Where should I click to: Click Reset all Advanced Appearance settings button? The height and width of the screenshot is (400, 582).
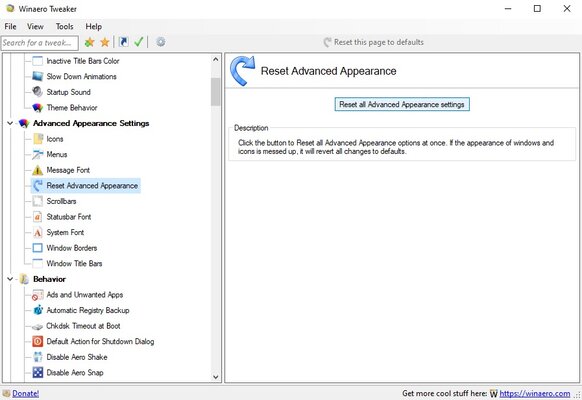pos(402,104)
